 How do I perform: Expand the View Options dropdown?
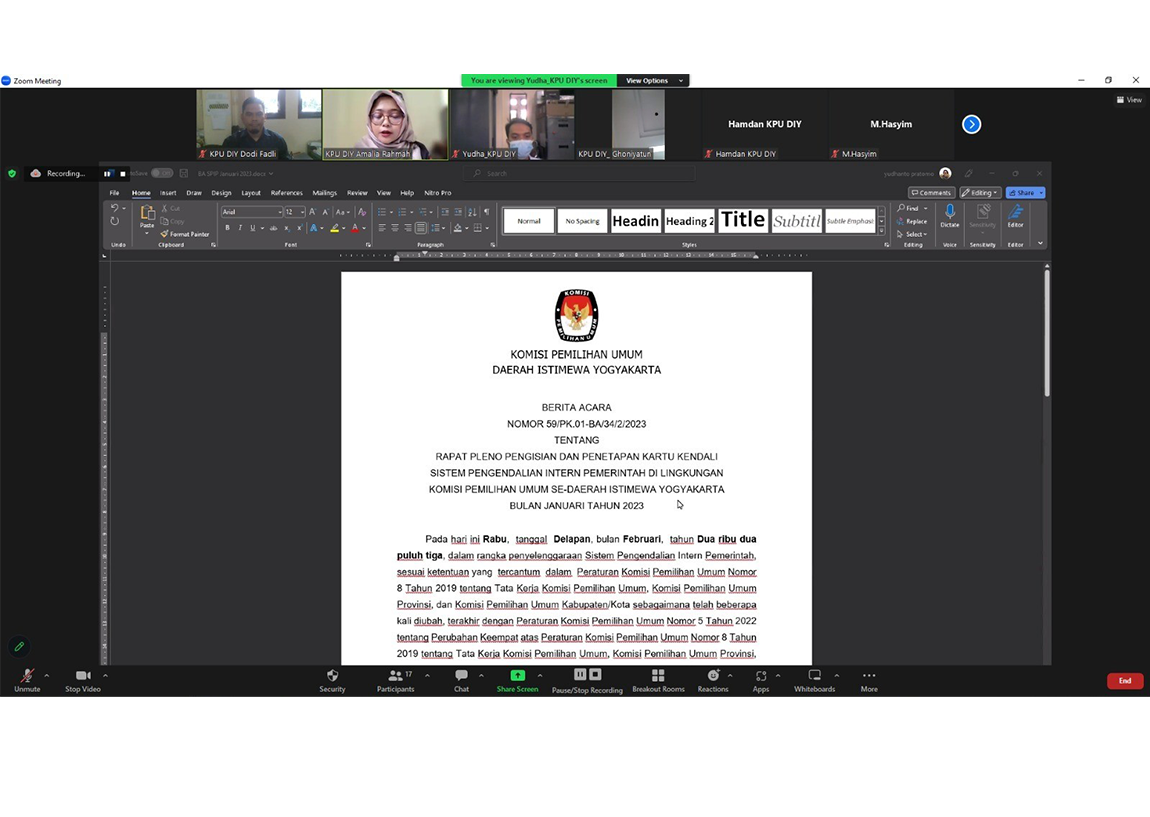coord(653,81)
